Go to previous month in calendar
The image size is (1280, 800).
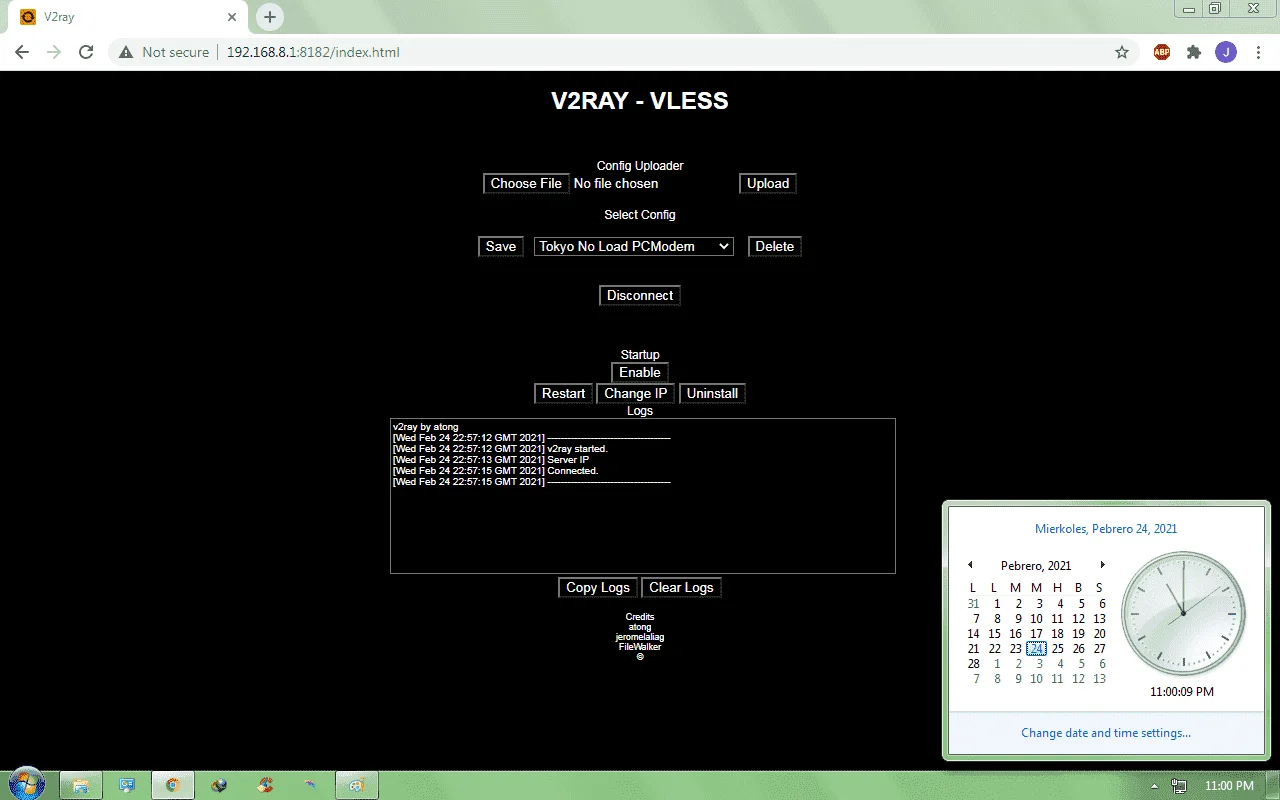[969, 565]
